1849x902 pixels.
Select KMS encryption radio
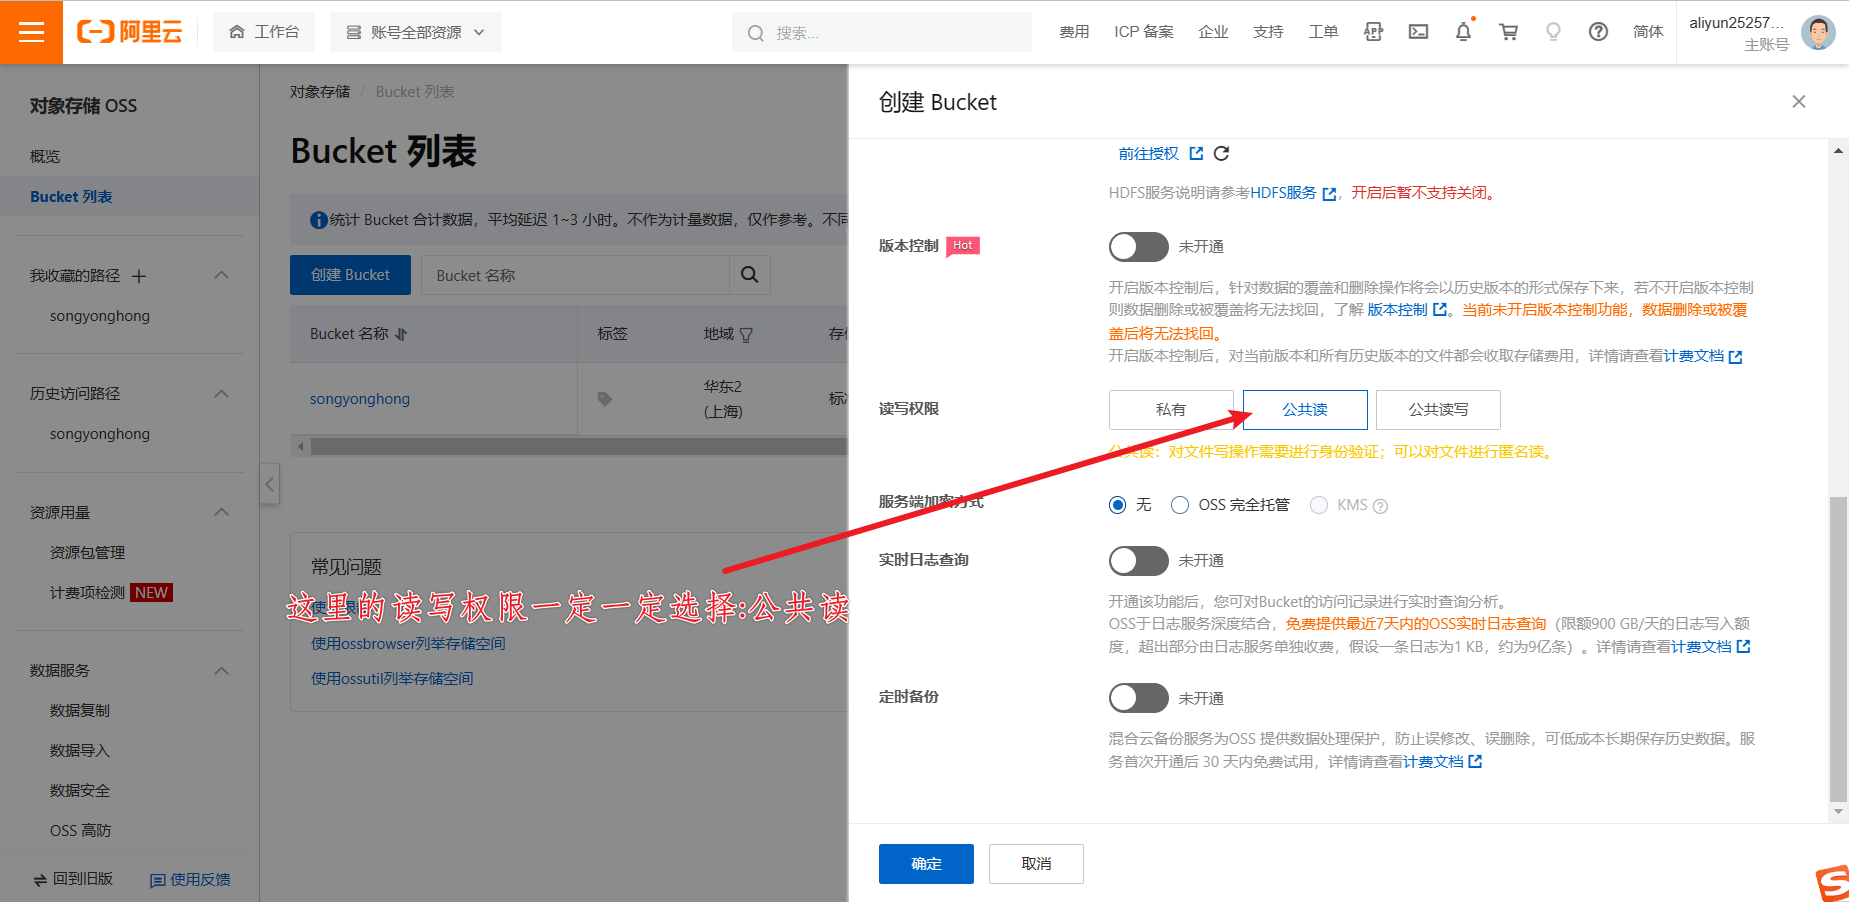click(x=1319, y=505)
